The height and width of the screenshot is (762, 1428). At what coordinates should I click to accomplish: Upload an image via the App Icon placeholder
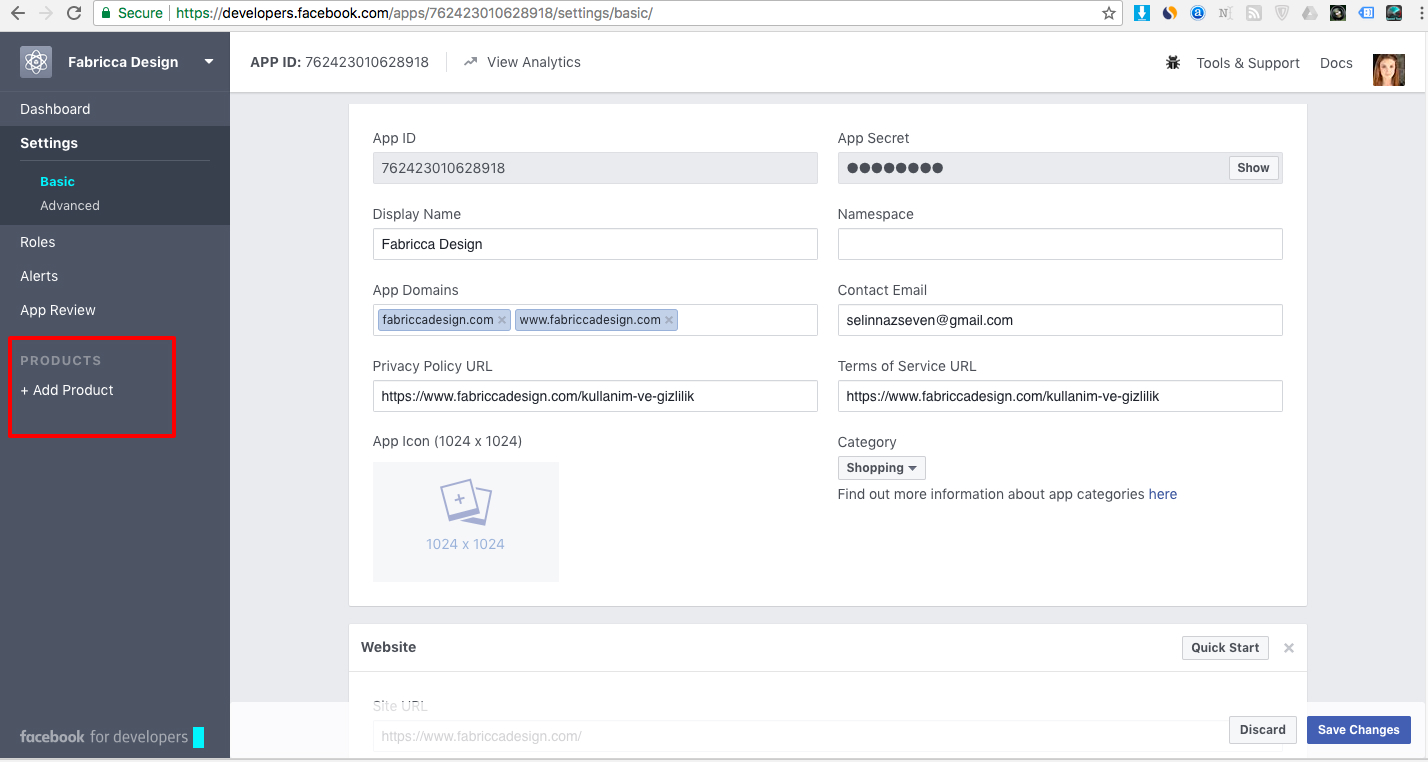click(x=466, y=522)
